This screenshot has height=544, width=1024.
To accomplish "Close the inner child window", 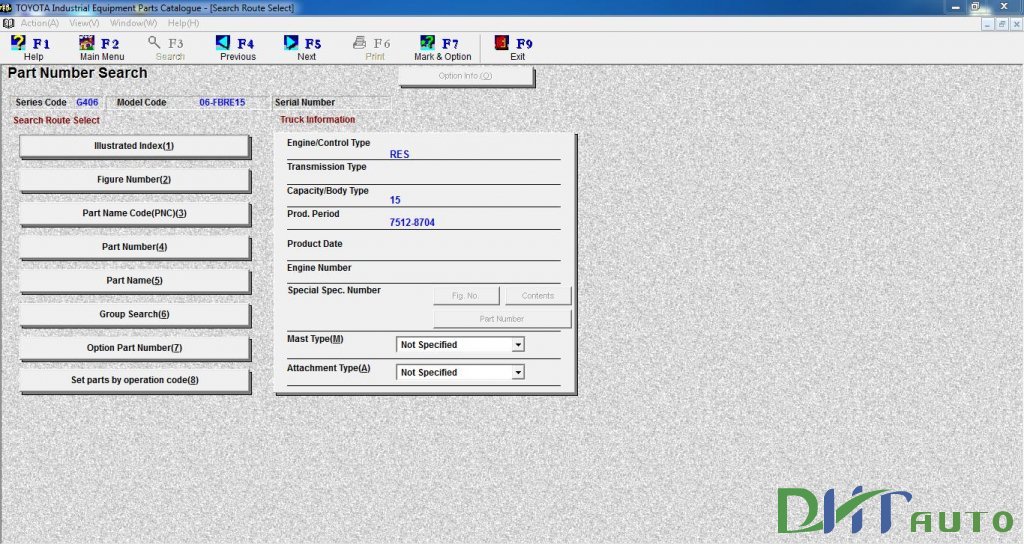I will [x=1016, y=25].
